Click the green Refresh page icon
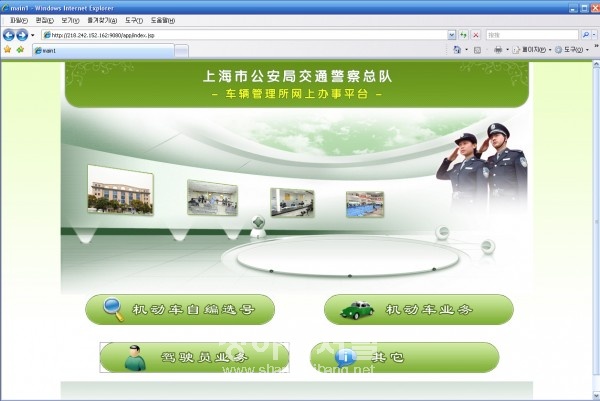600x401 pixels. click(463, 35)
